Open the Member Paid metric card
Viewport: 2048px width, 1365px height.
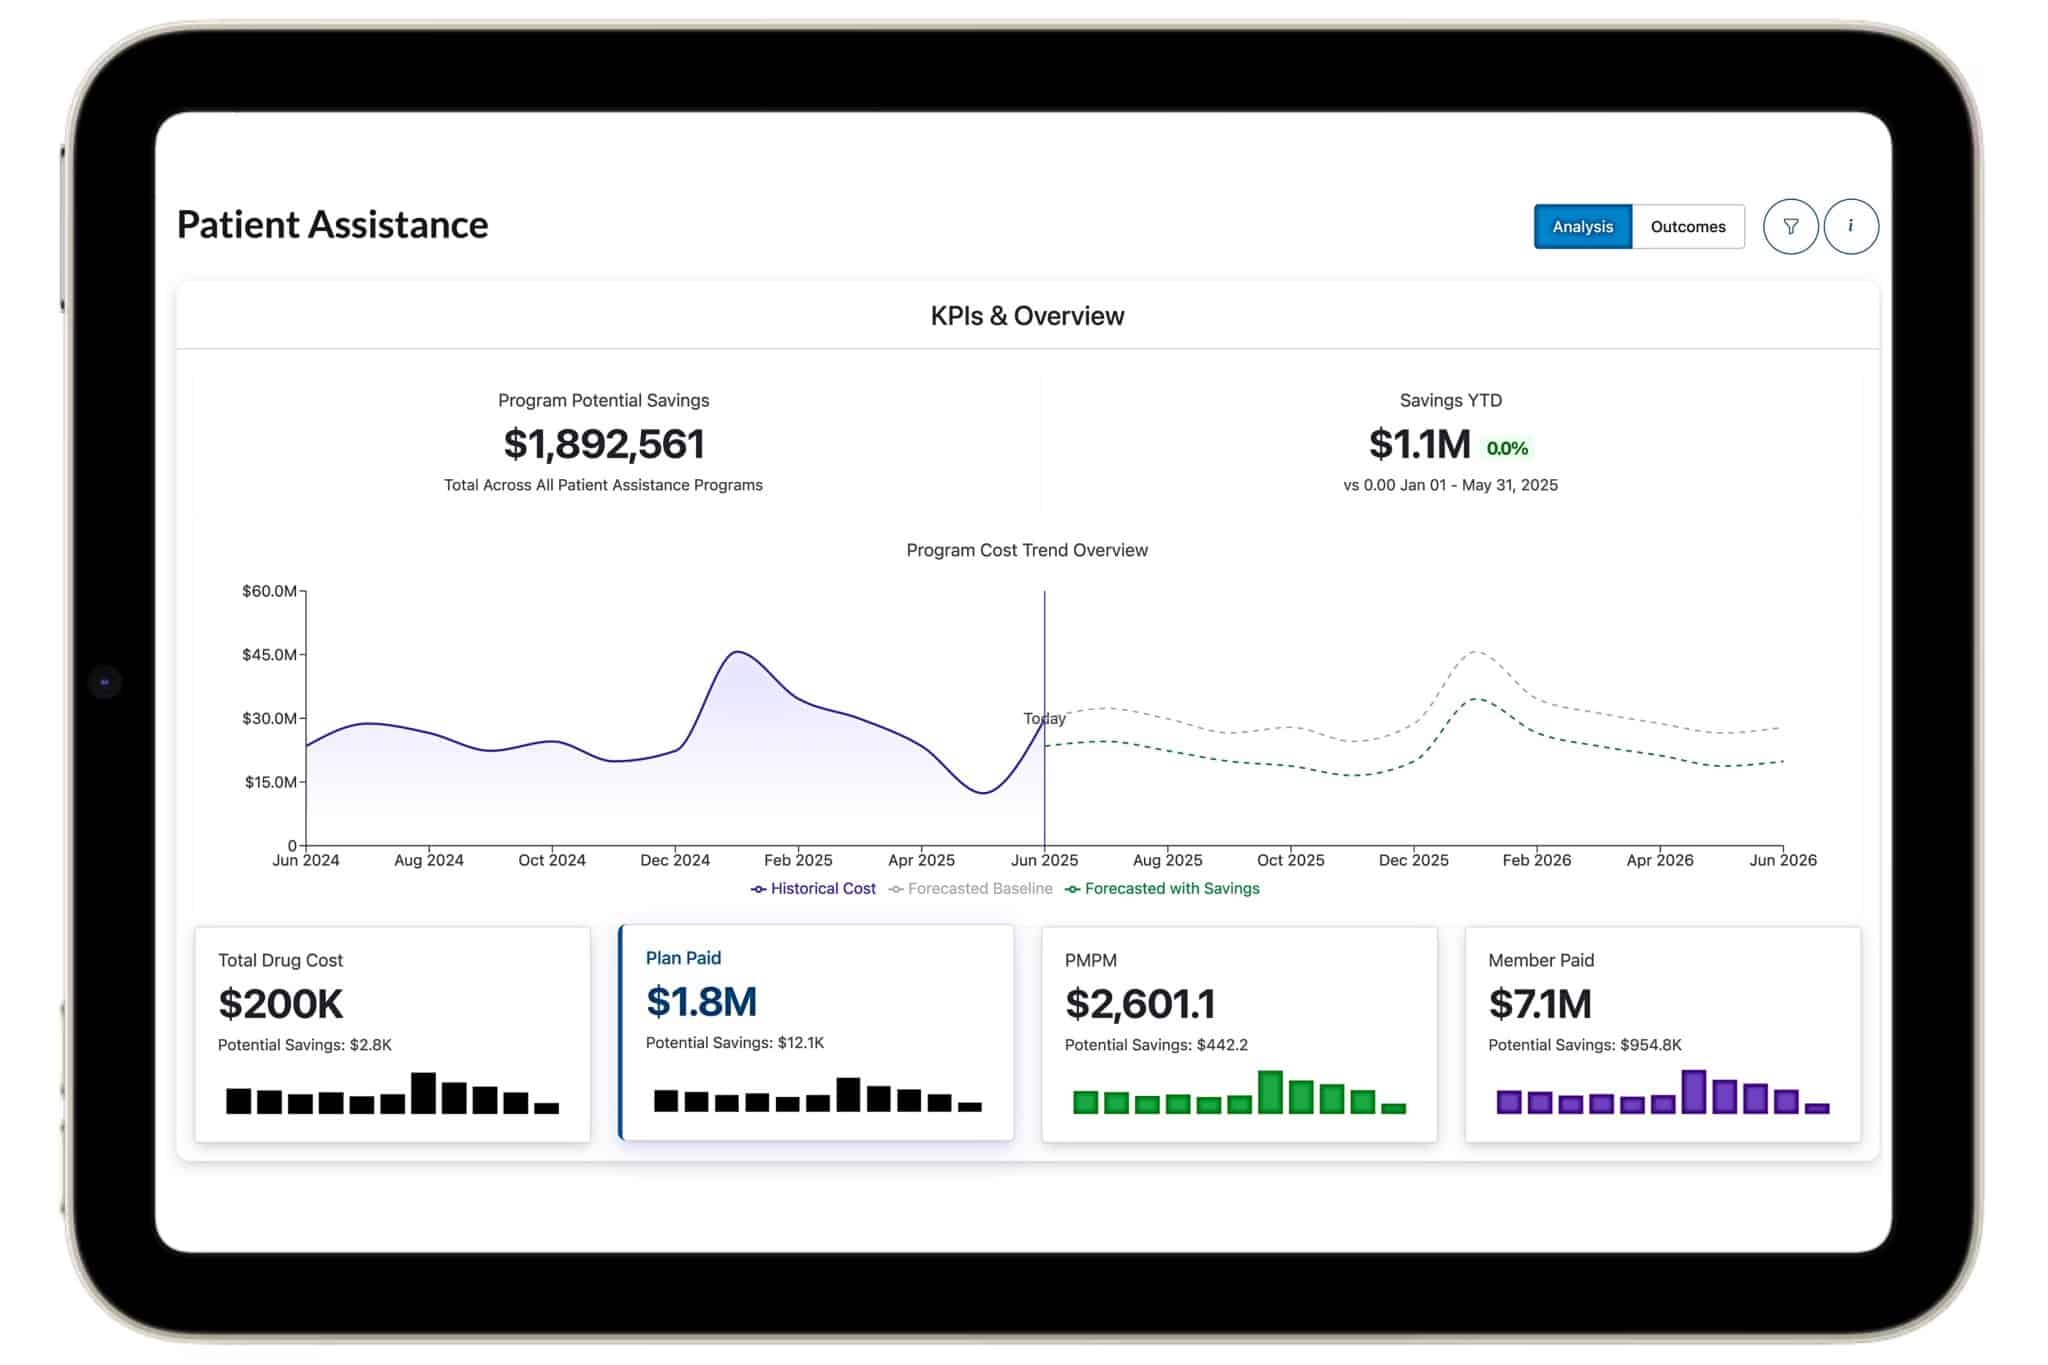(1662, 1033)
